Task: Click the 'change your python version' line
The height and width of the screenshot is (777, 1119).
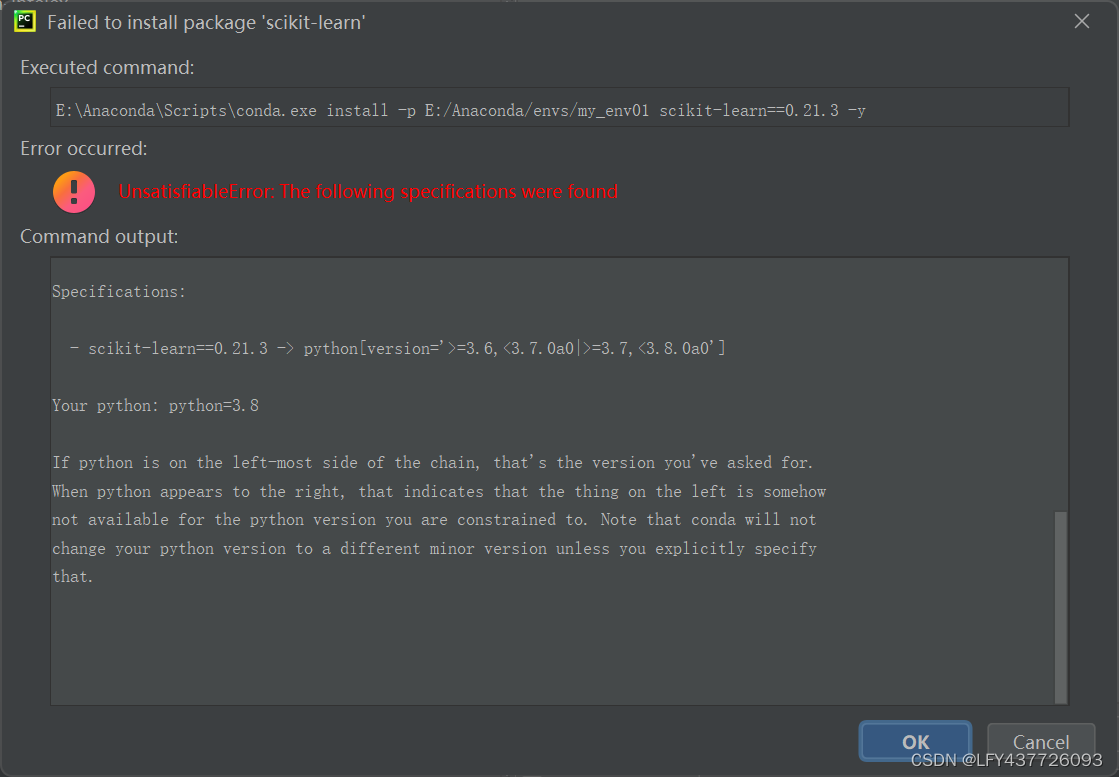Action: [434, 549]
